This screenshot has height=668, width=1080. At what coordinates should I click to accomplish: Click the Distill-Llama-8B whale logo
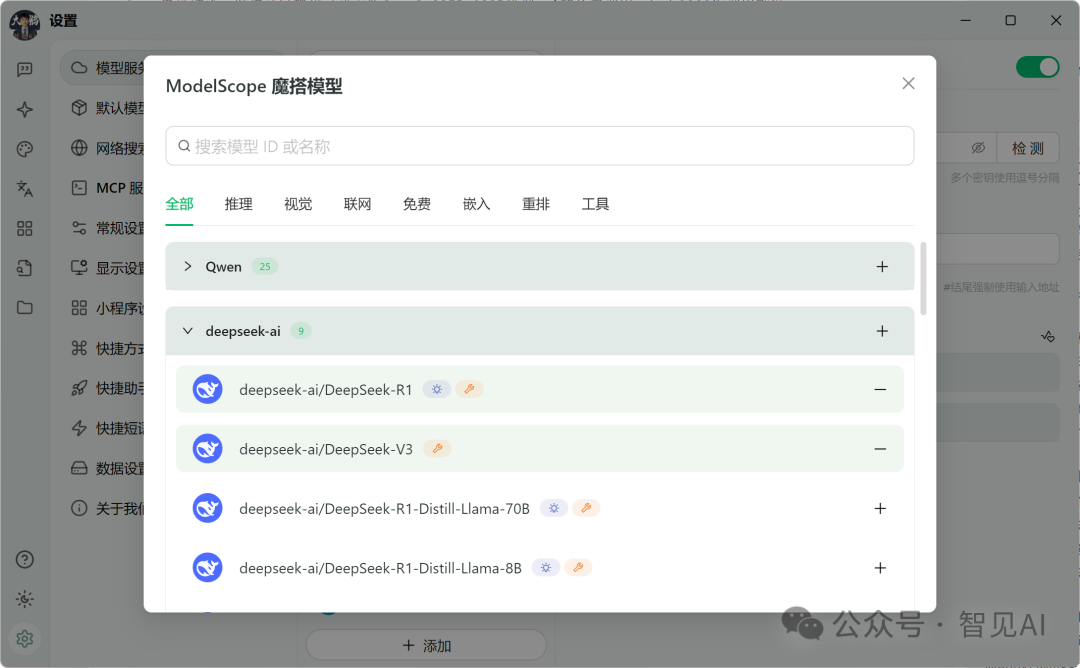point(207,567)
